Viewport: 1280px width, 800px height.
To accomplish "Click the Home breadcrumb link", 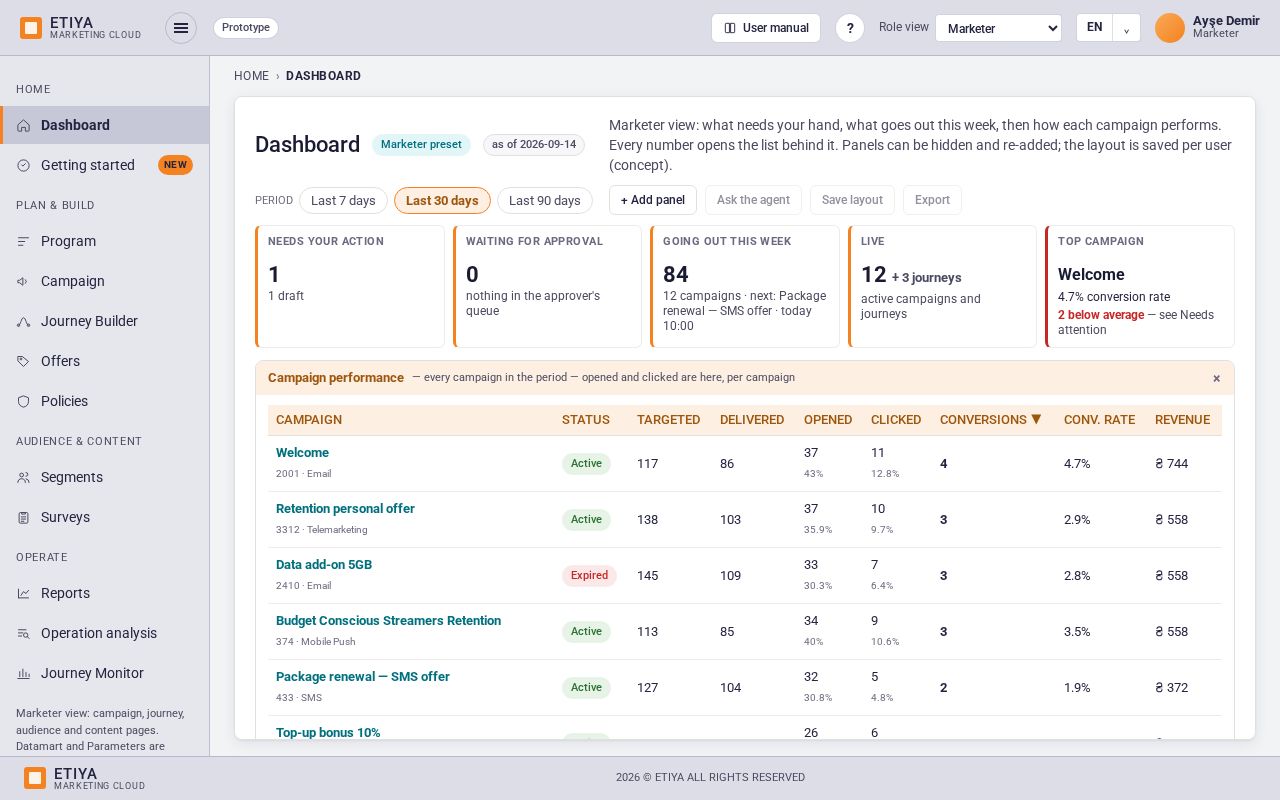I will pyautogui.click(x=251, y=76).
